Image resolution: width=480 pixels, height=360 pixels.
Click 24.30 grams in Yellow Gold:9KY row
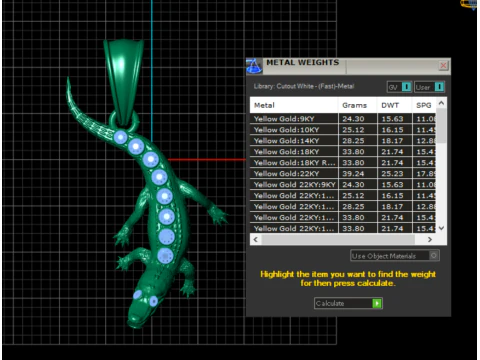point(353,119)
